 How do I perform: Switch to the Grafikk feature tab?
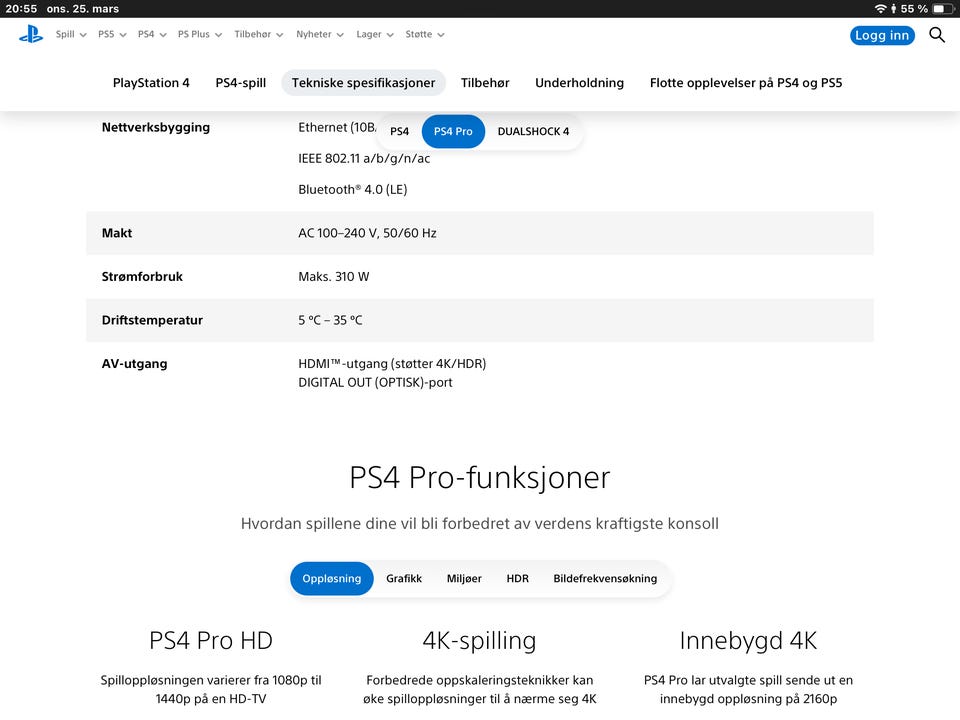pyautogui.click(x=404, y=579)
